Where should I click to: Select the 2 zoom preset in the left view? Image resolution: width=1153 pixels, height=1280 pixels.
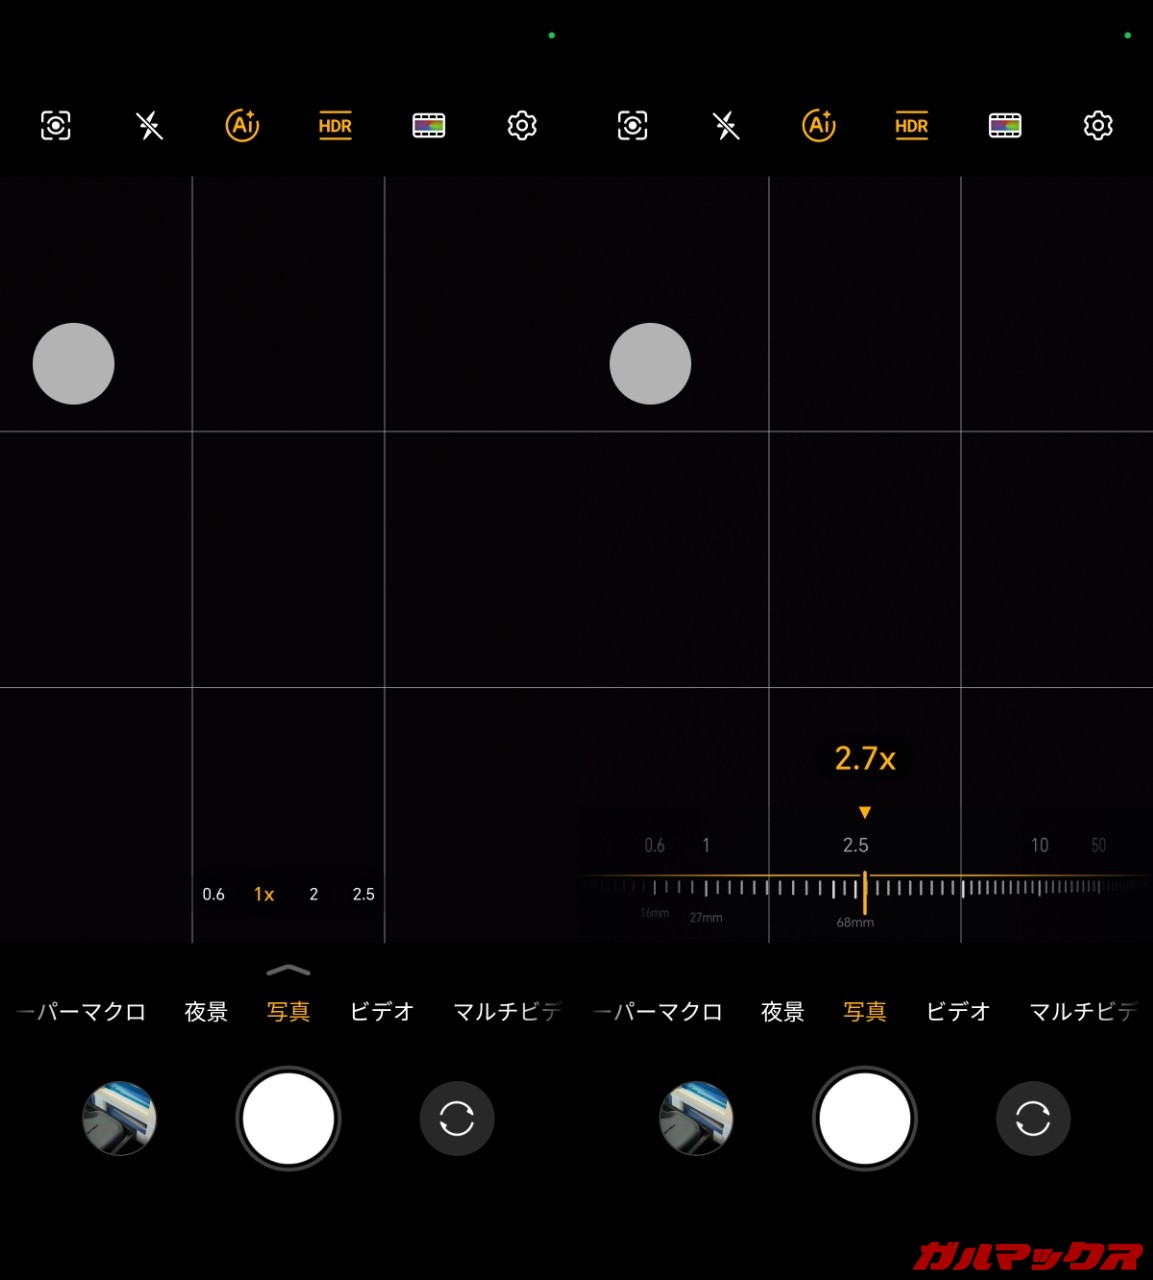[314, 894]
